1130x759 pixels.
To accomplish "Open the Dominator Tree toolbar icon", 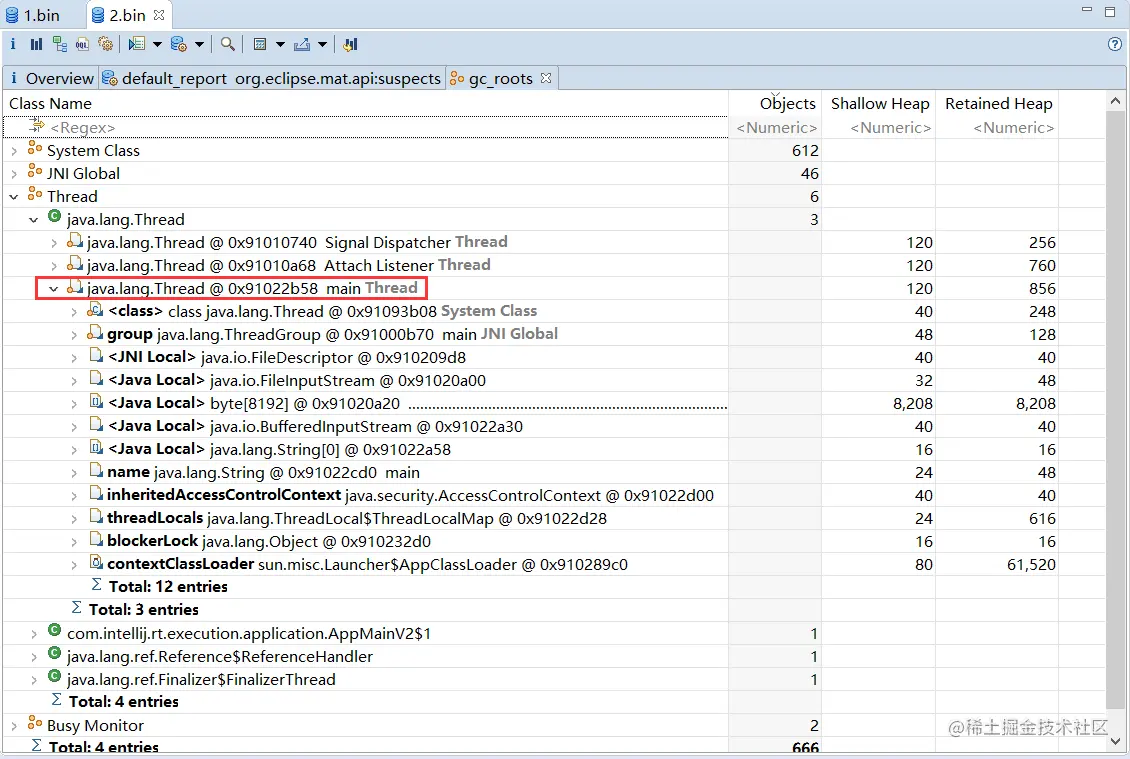I will click(x=60, y=44).
